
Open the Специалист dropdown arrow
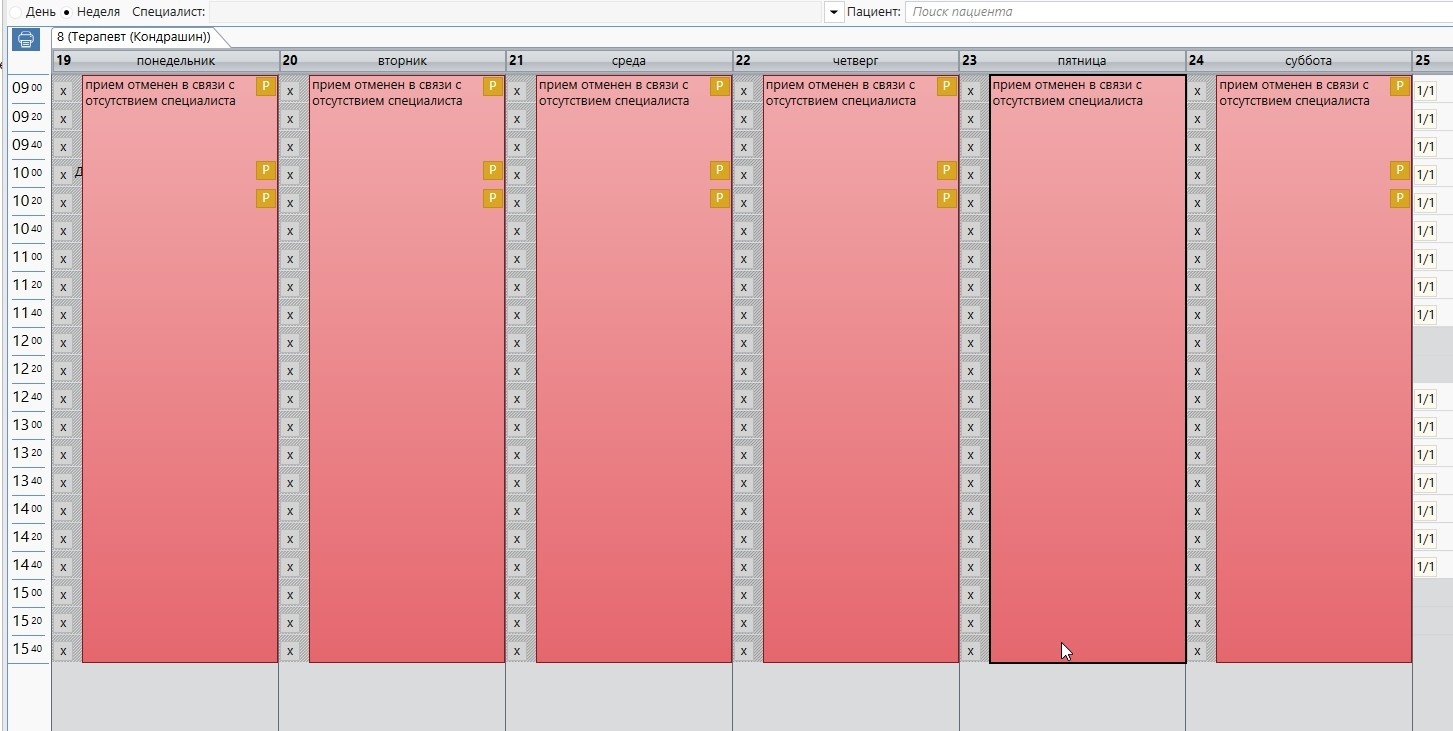pyautogui.click(x=834, y=12)
